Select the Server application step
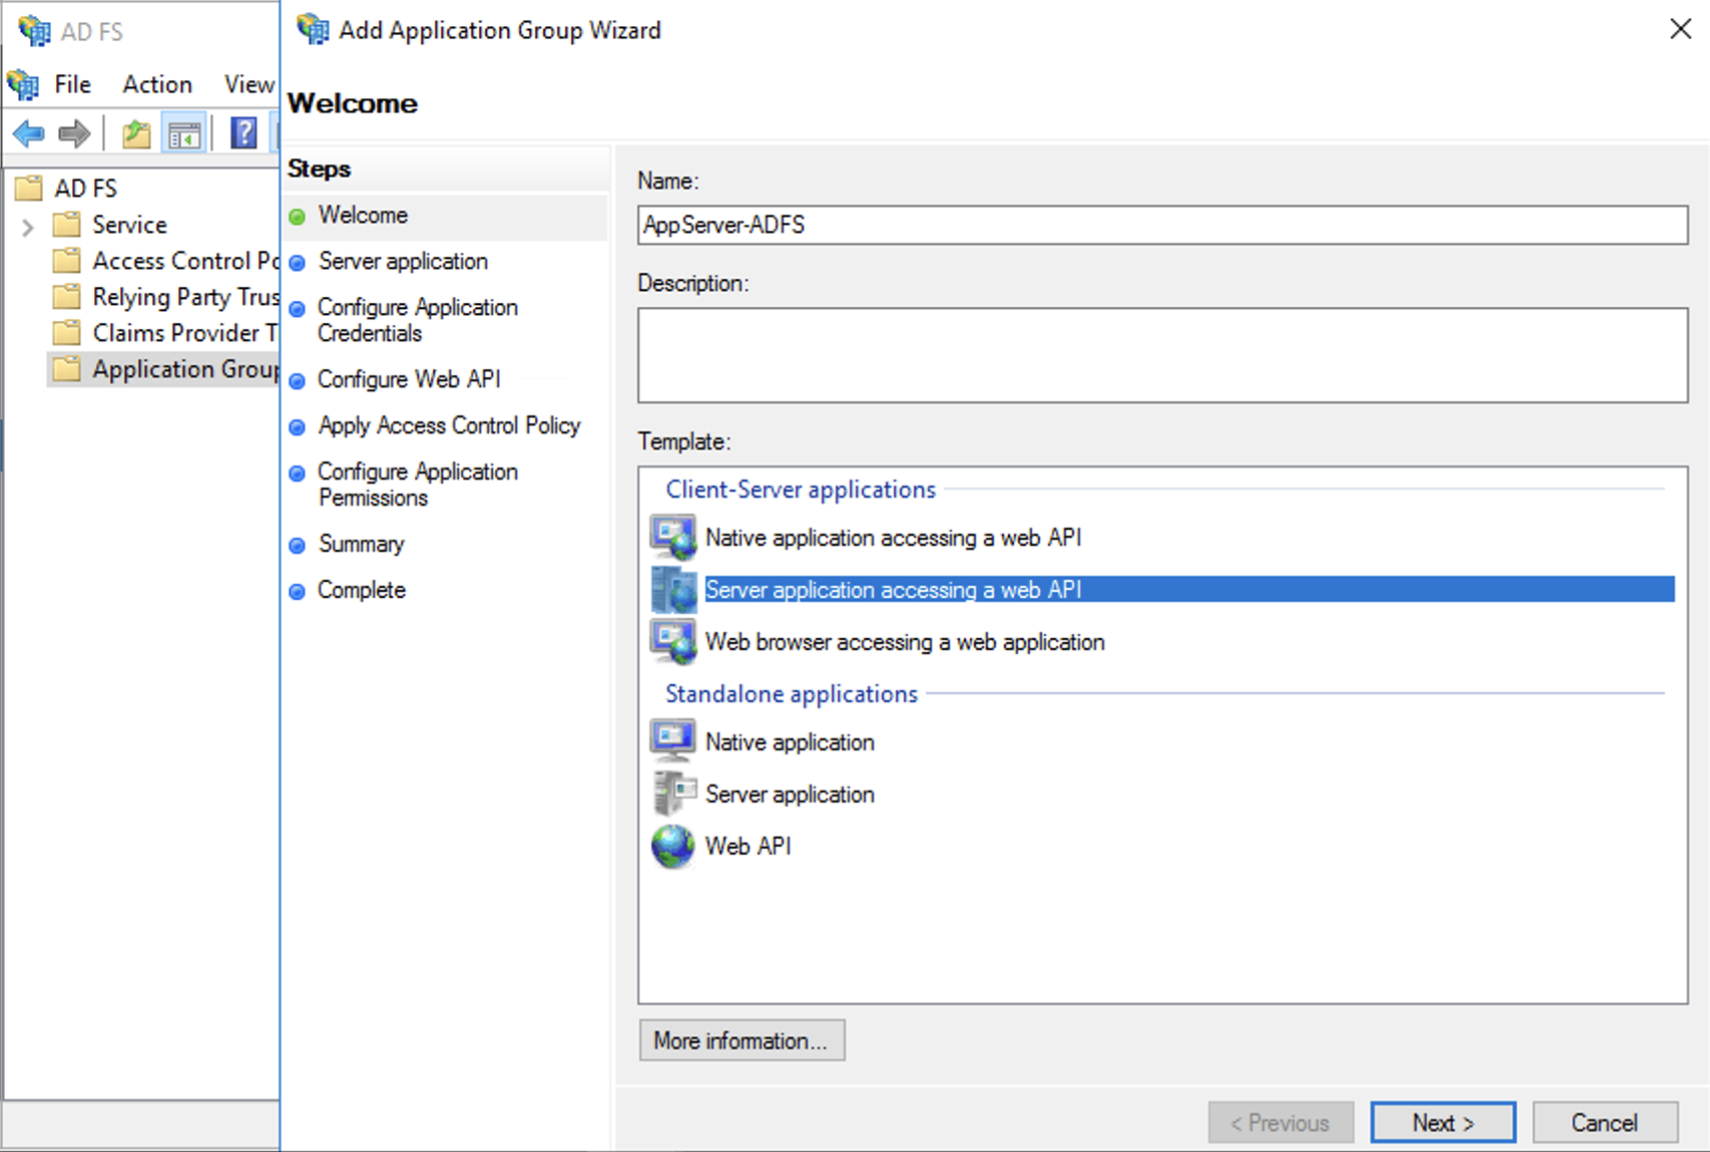Screen dimensions: 1710x1152 (x=403, y=261)
